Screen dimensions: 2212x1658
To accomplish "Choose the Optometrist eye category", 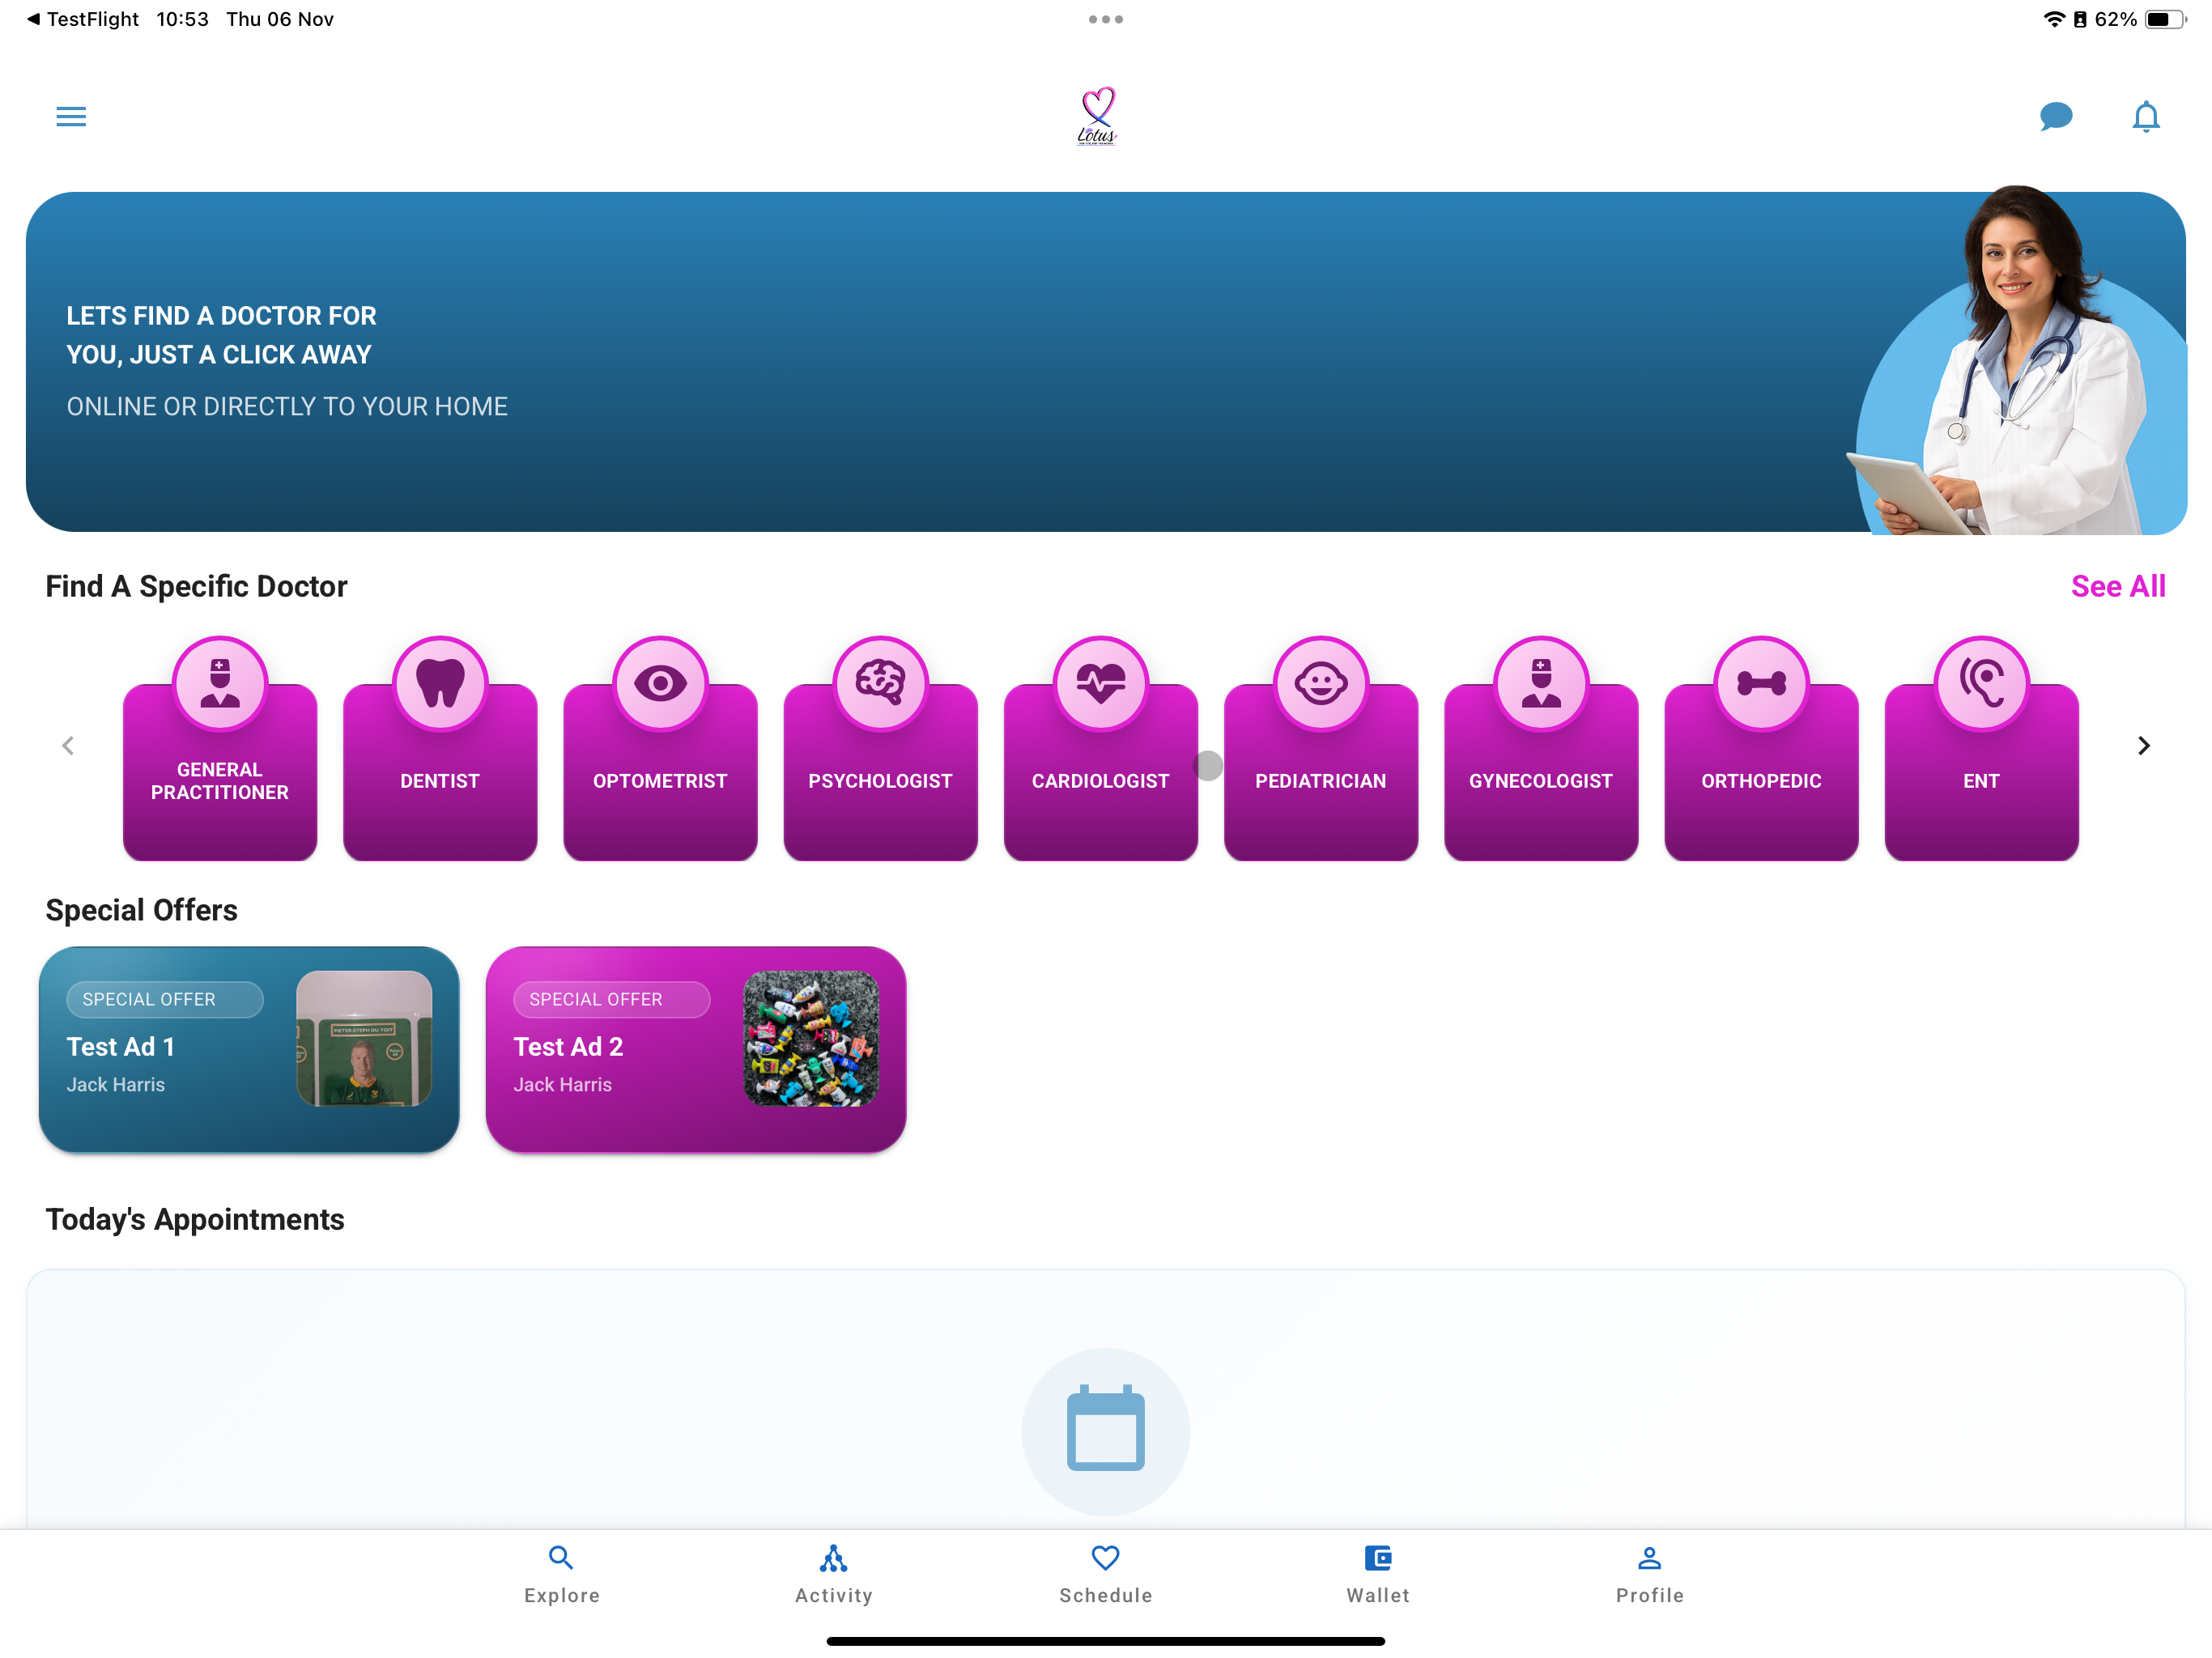I will pos(660,749).
